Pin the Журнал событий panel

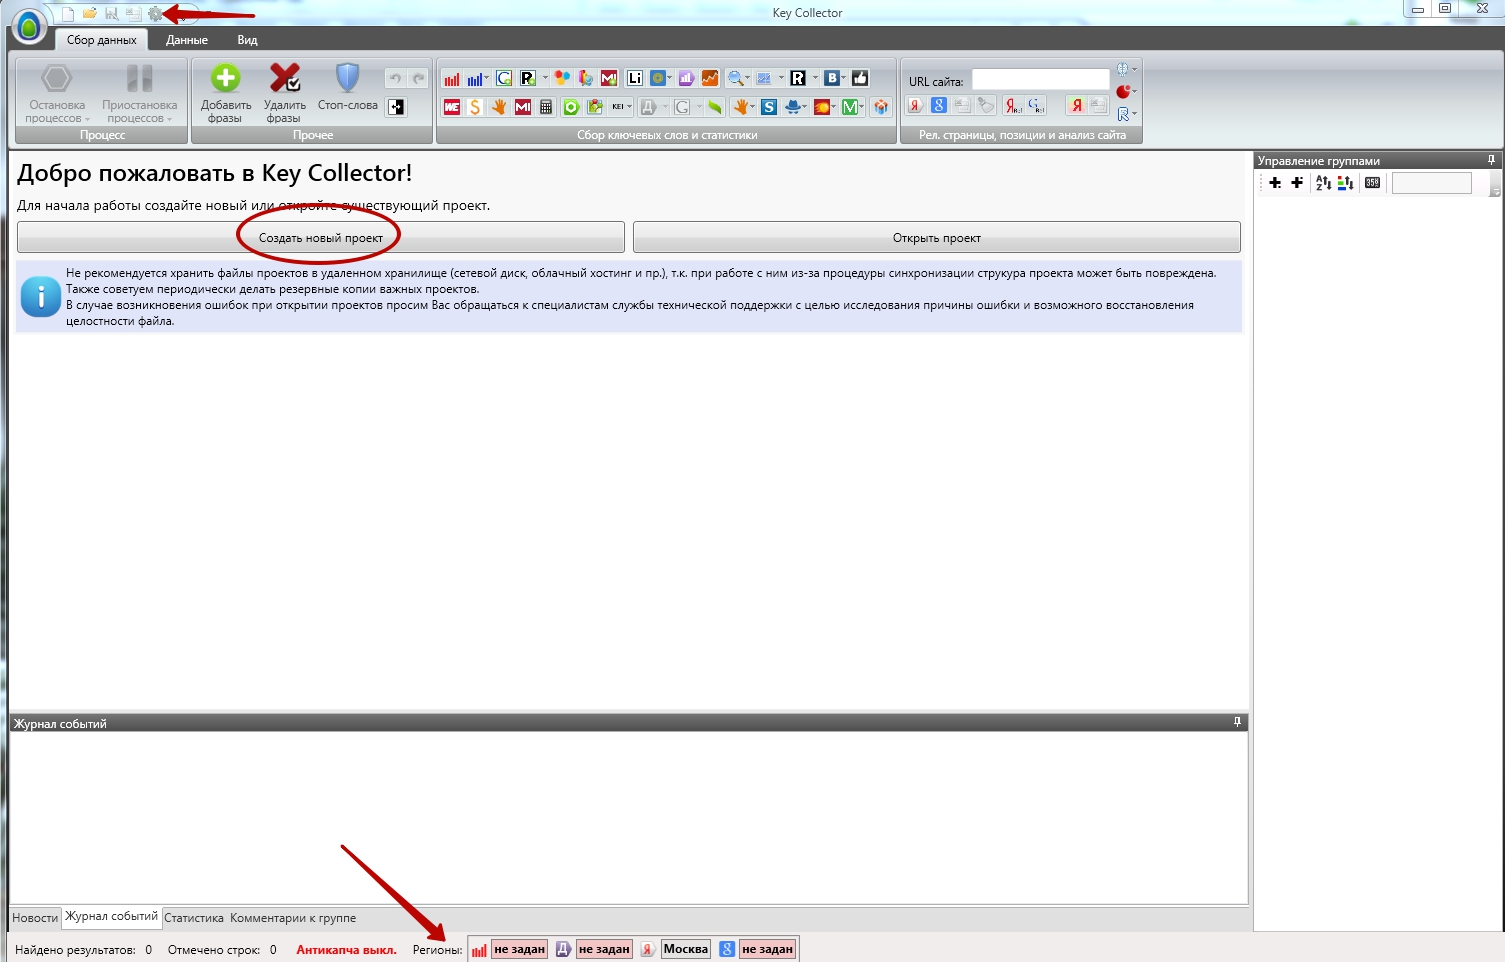[x=1237, y=722]
